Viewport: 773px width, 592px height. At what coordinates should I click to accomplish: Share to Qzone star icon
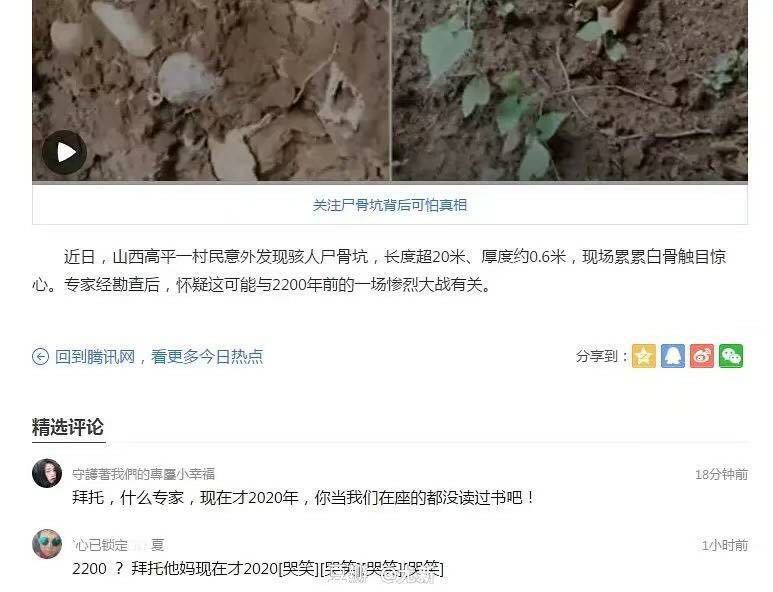pos(644,356)
